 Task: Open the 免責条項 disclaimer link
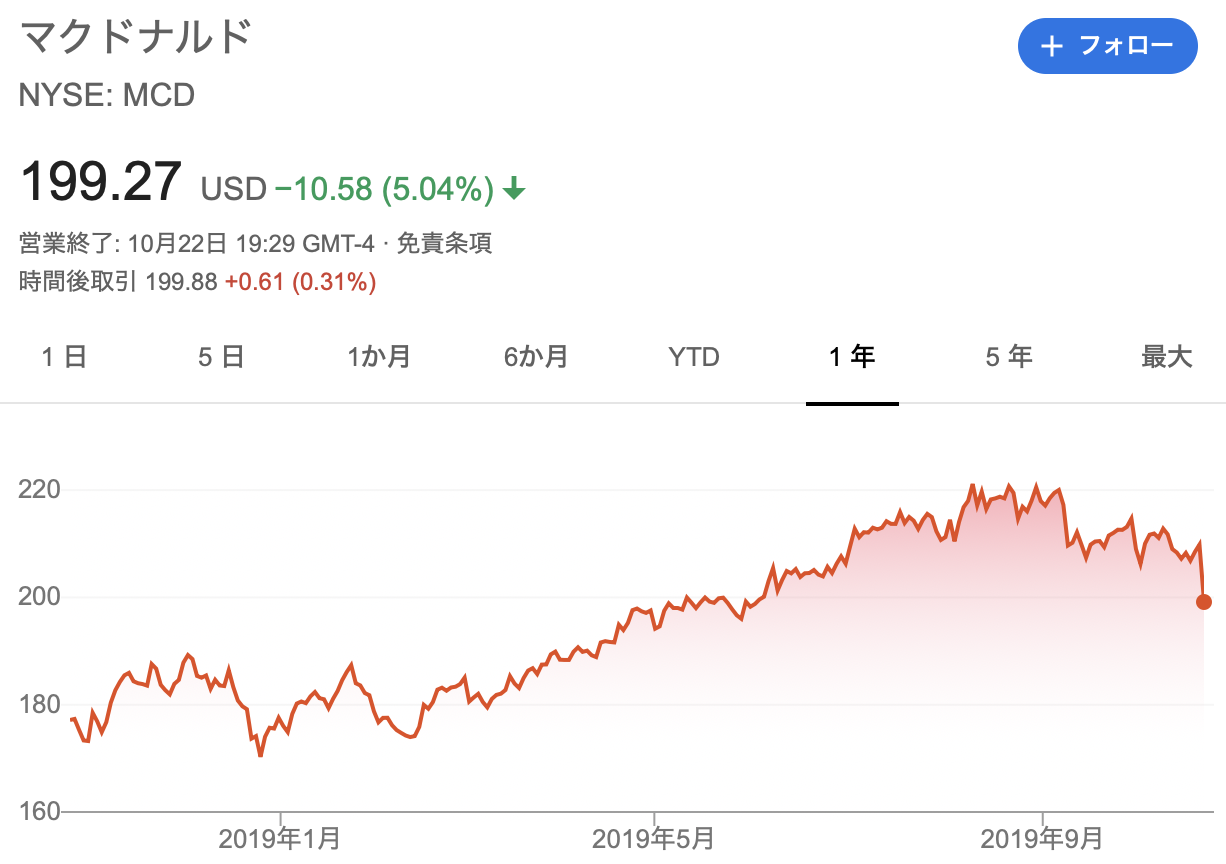click(x=444, y=243)
